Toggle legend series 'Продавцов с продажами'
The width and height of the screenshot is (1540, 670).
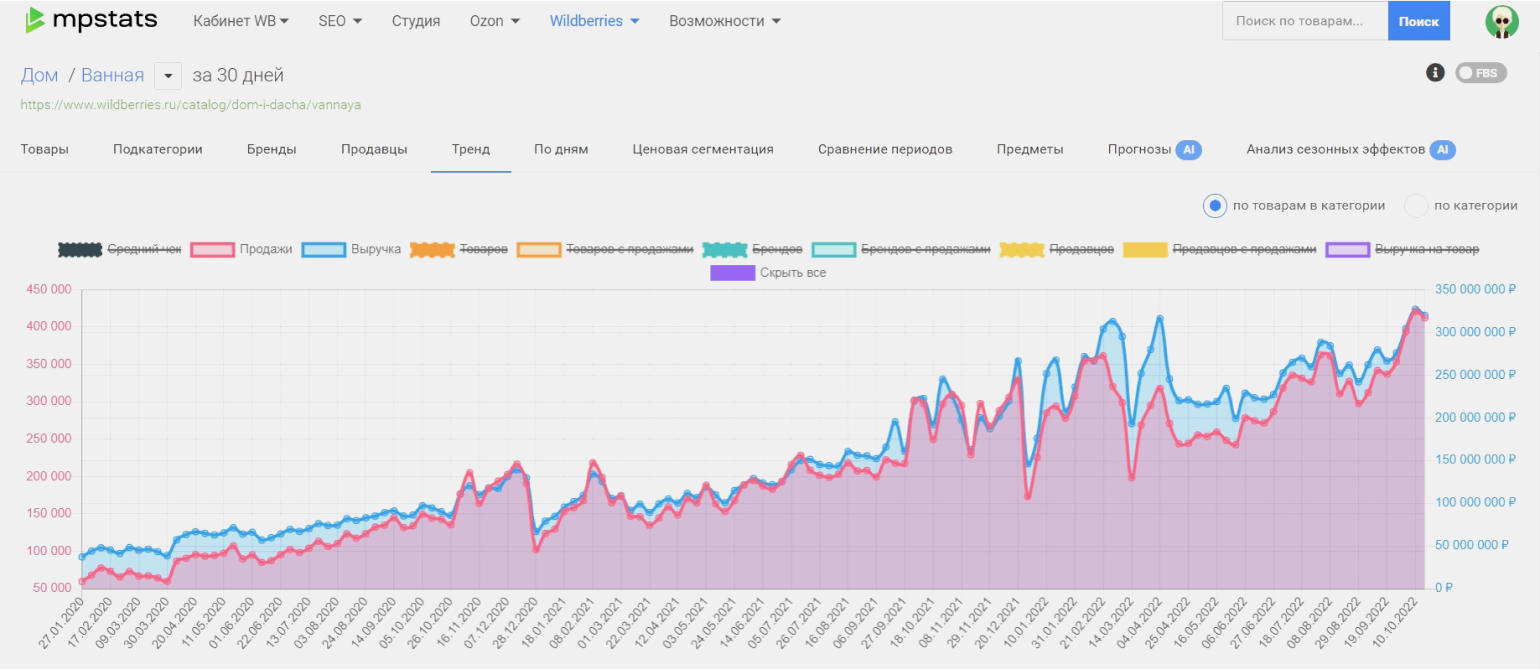click(x=1220, y=249)
